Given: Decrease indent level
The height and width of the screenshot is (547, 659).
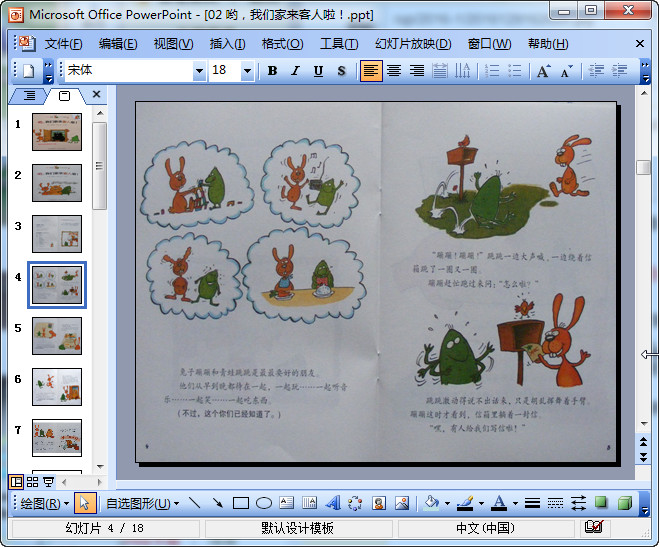Looking at the screenshot, I should click(x=596, y=71).
